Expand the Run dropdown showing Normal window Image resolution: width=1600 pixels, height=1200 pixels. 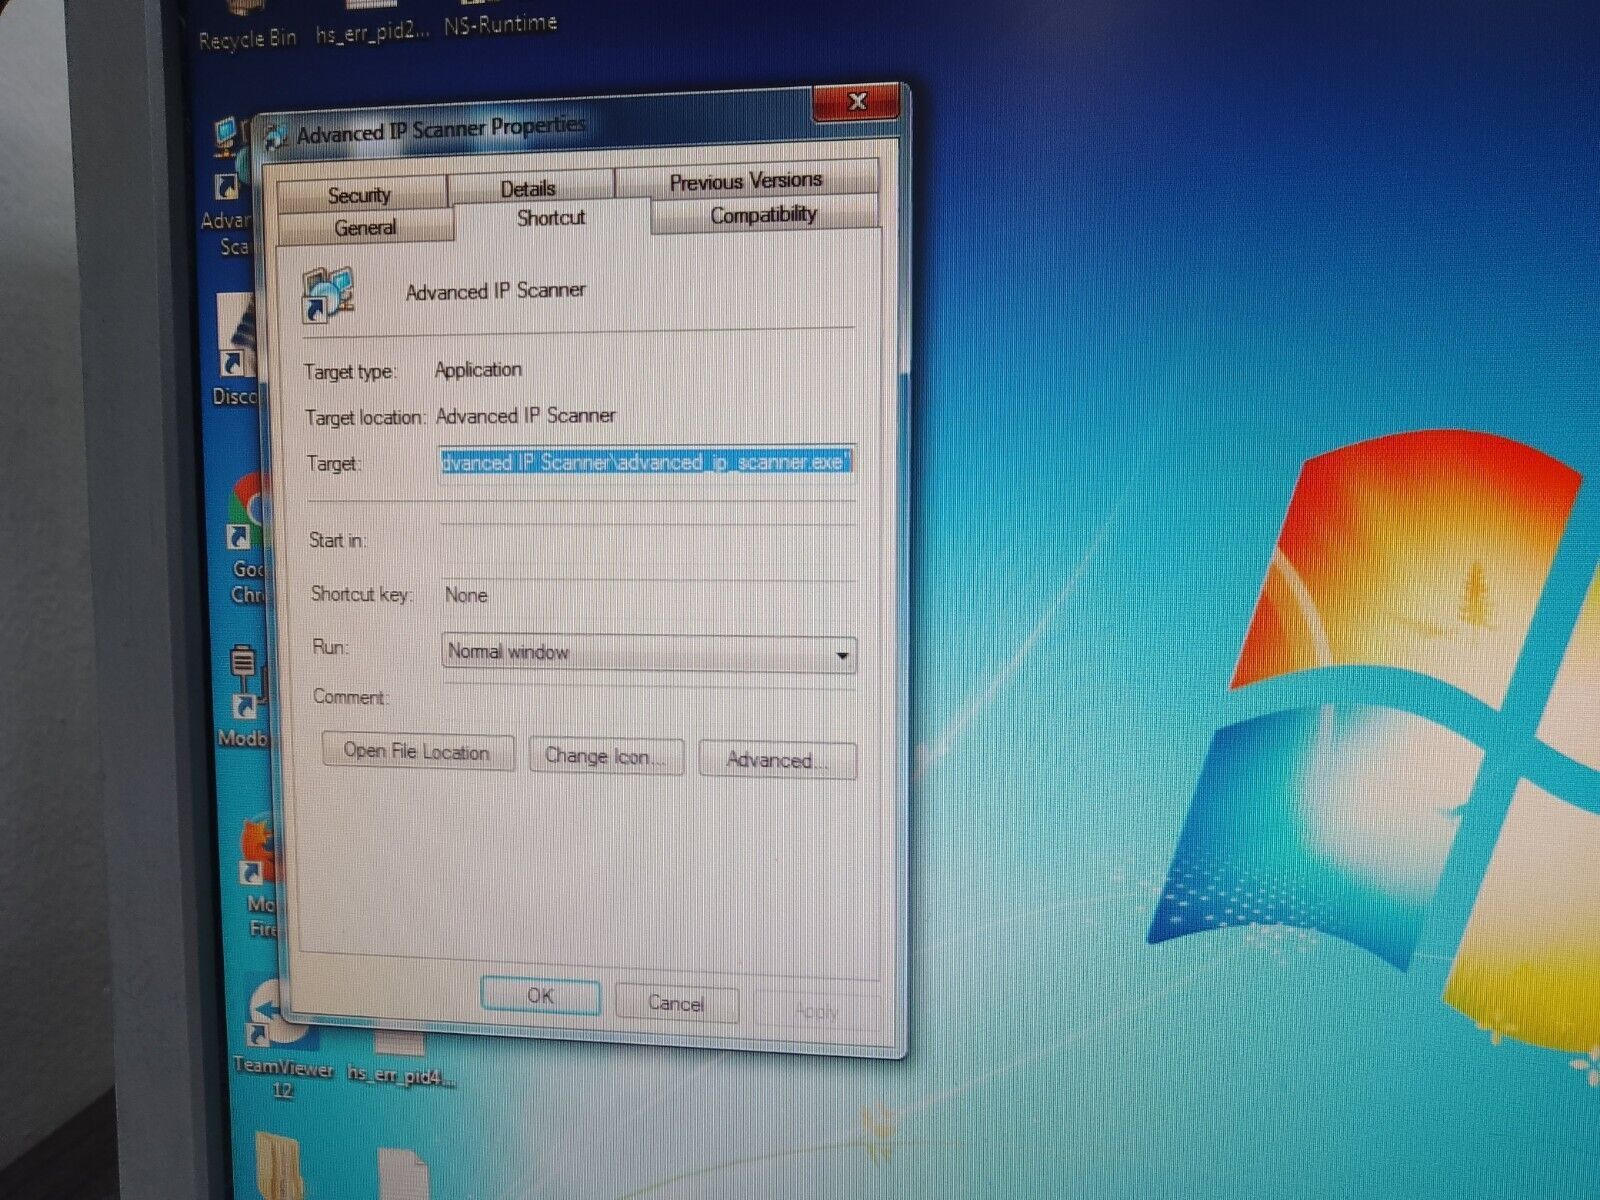[649, 653]
